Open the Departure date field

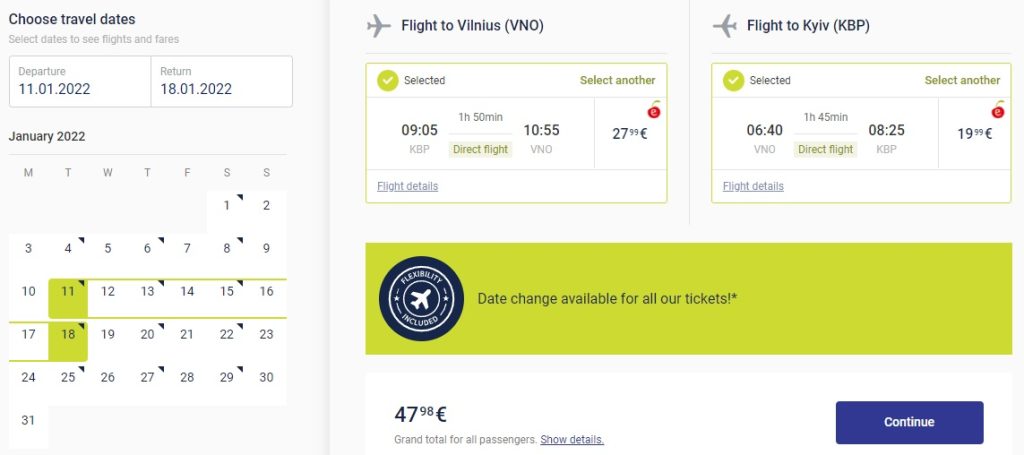(79, 81)
